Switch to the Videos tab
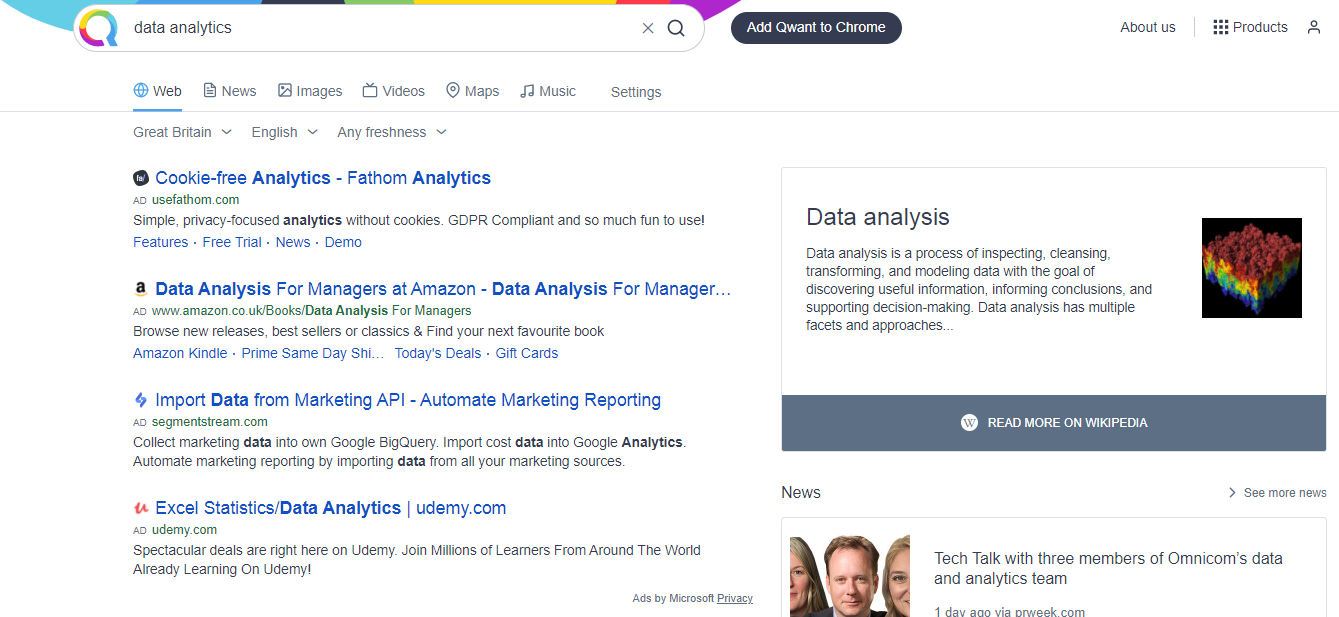The height and width of the screenshot is (617, 1339). click(x=394, y=91)
